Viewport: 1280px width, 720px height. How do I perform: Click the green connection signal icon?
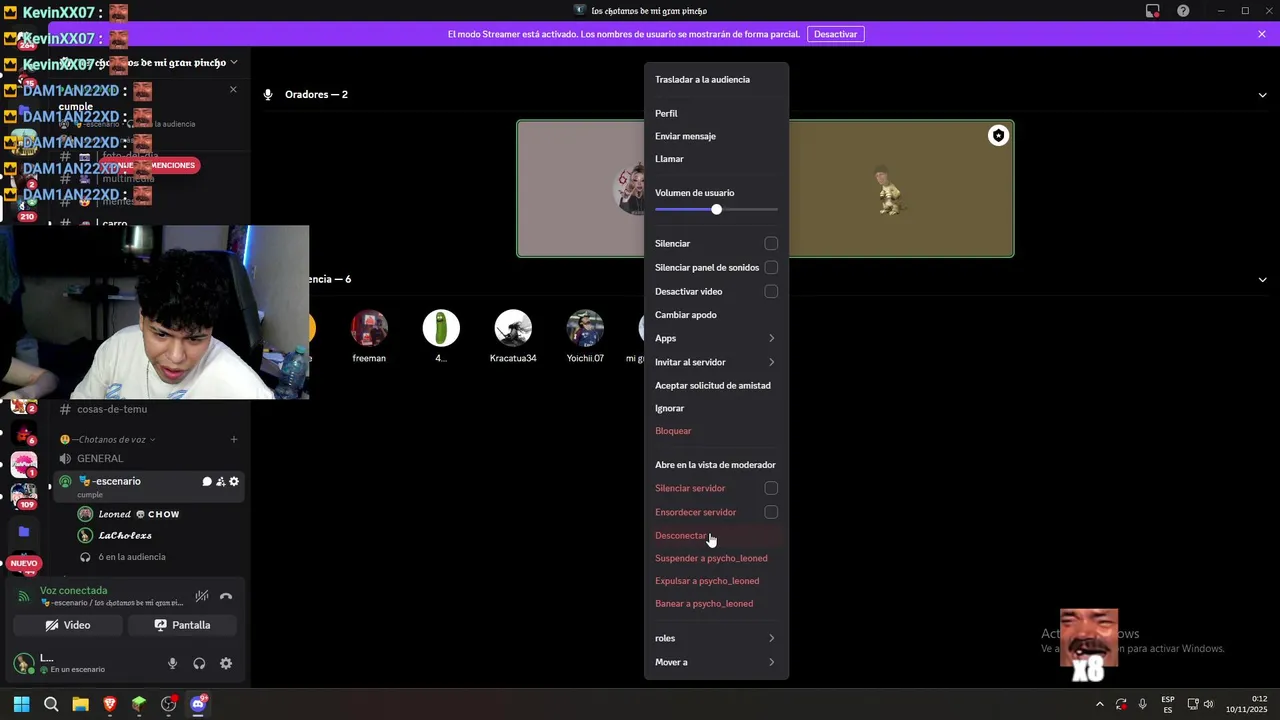click(24, 596)
